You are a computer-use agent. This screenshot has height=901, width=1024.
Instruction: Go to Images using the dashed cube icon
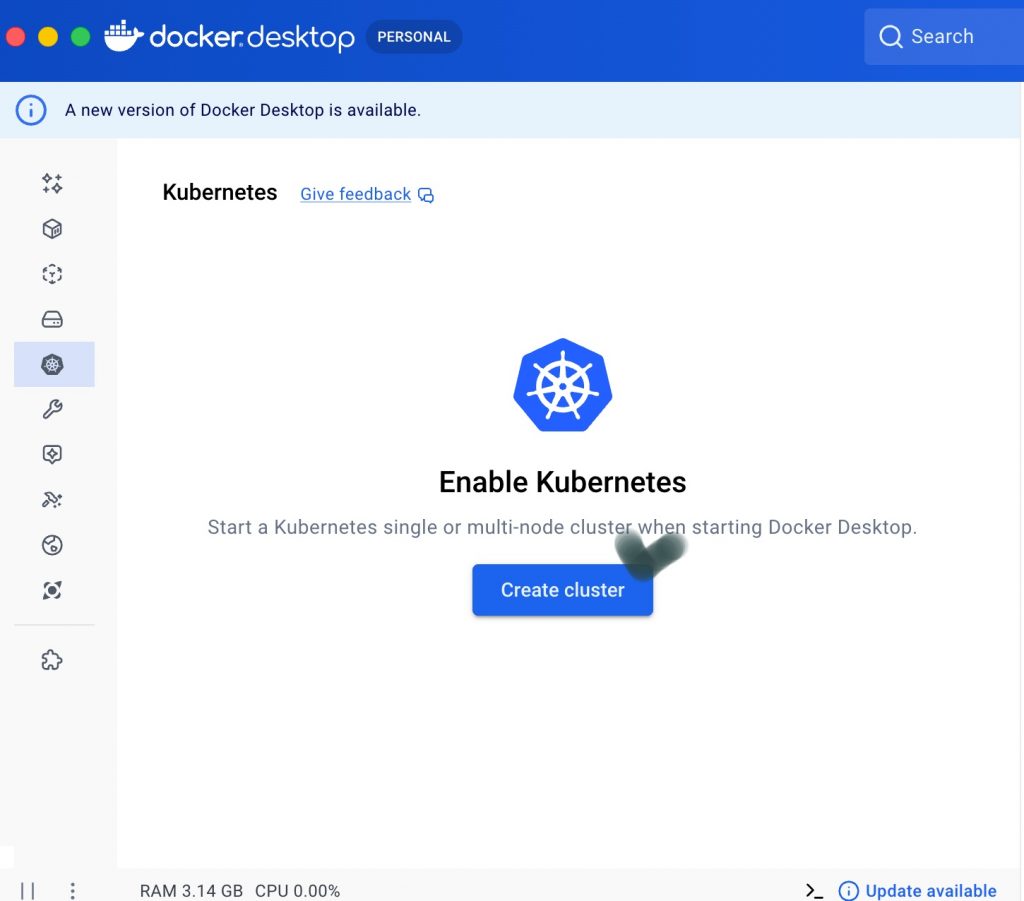pyautogui.click(x=52, y=274)
